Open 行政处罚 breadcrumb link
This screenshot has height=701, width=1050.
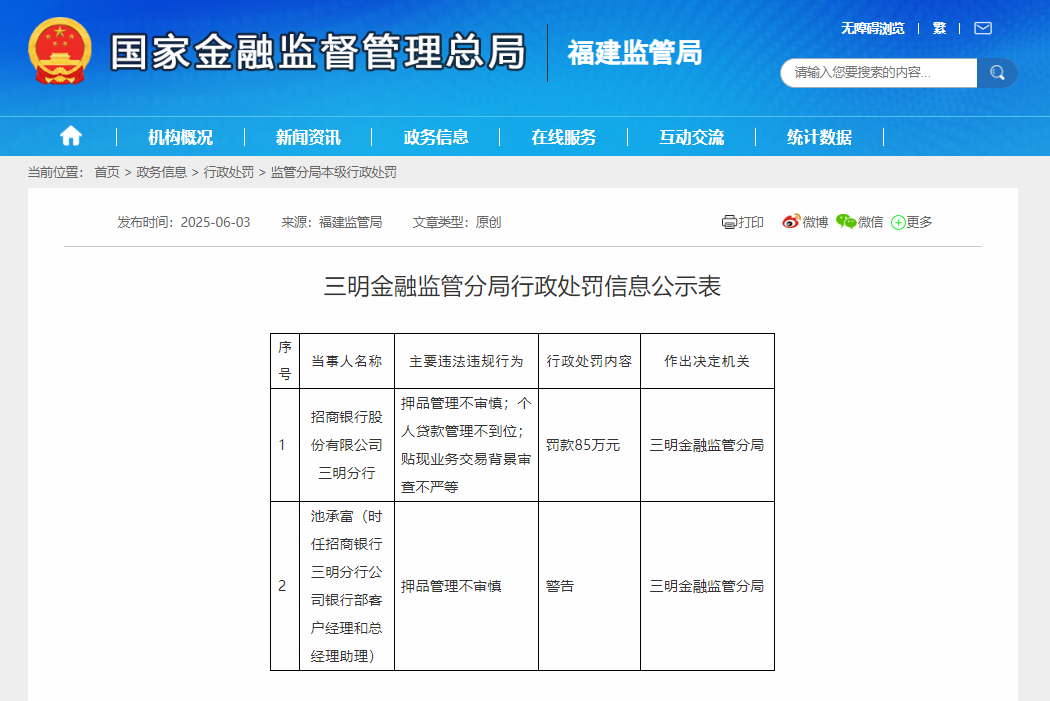pyautogui.click(x=228, y=172)
